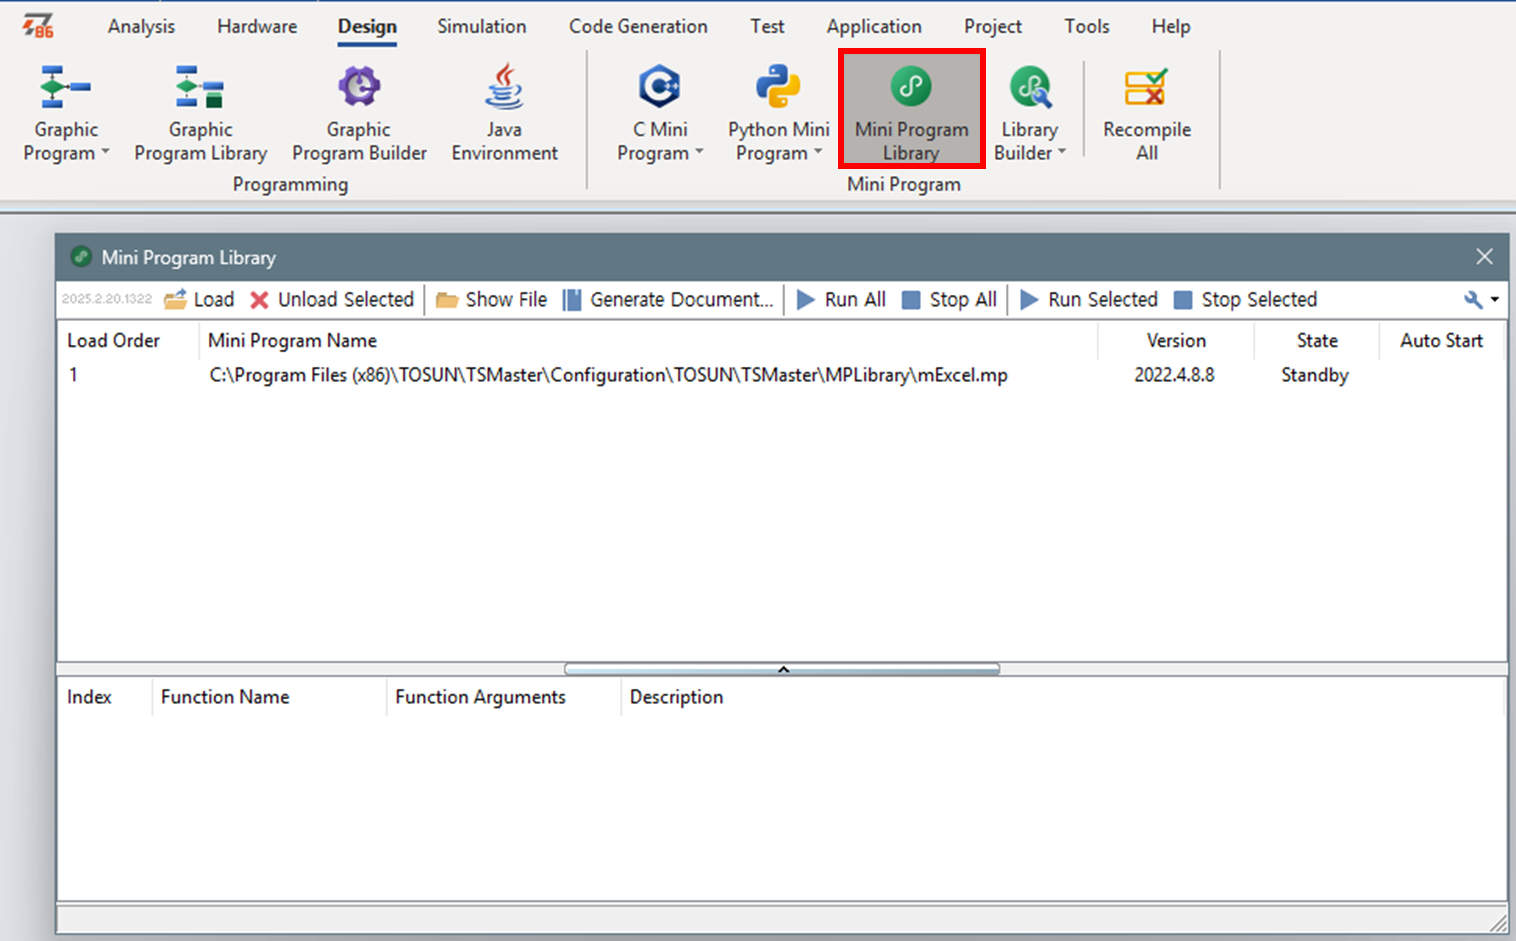Open Library Builder
Screen dimensions: 1516x941
tap(1029, 113)
